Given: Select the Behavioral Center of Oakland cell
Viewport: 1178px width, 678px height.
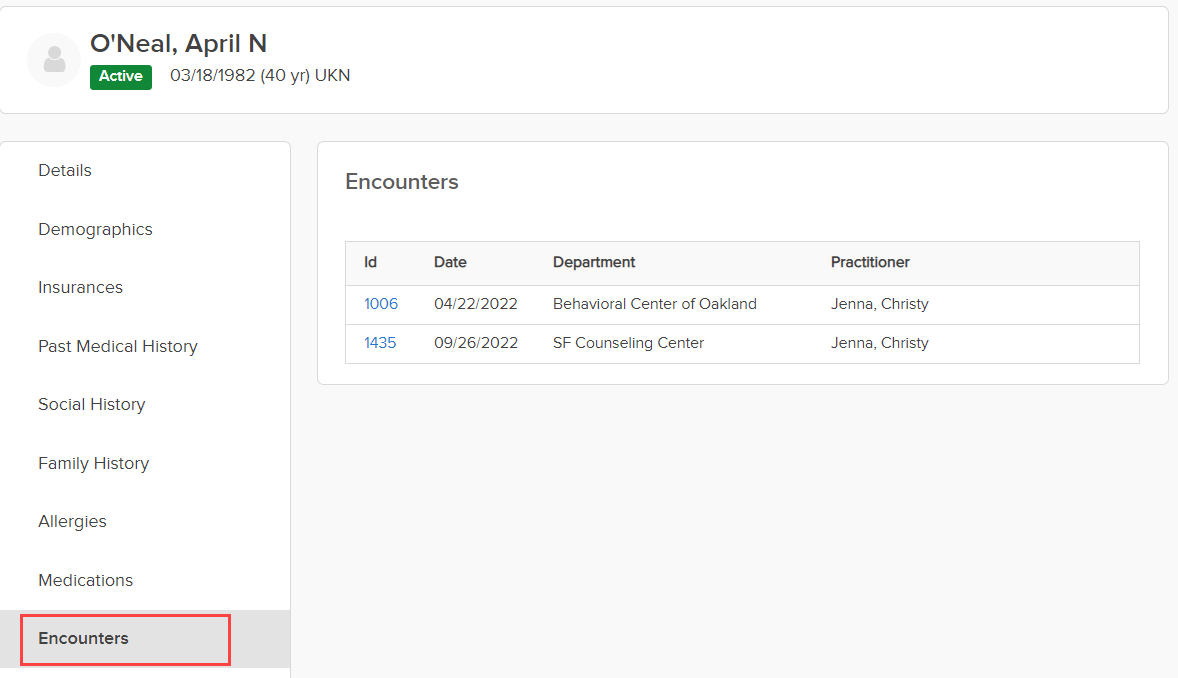Looking at the screenshot, I should (x=655, y=304).
